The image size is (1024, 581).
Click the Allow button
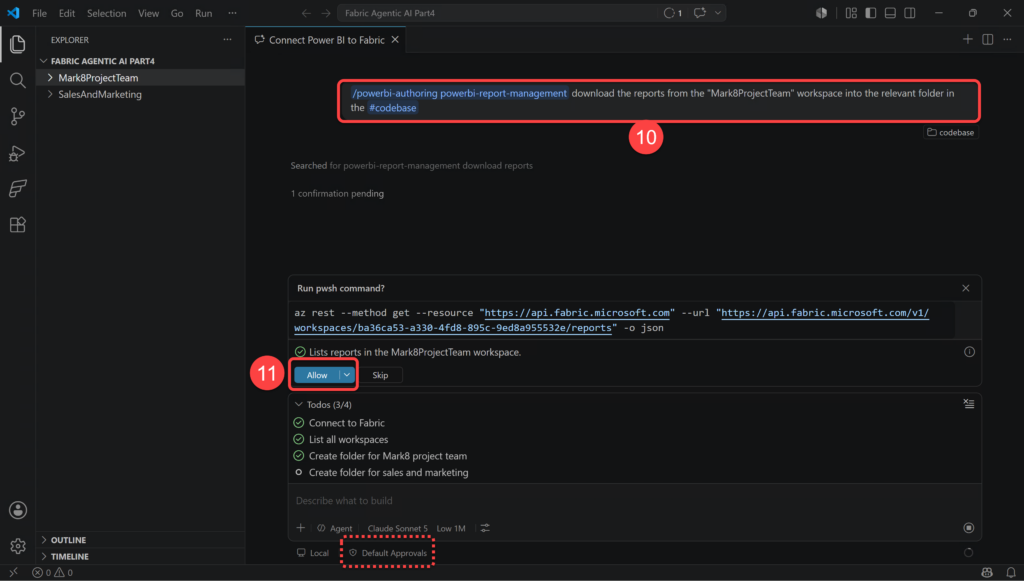(x=317, y=375)
